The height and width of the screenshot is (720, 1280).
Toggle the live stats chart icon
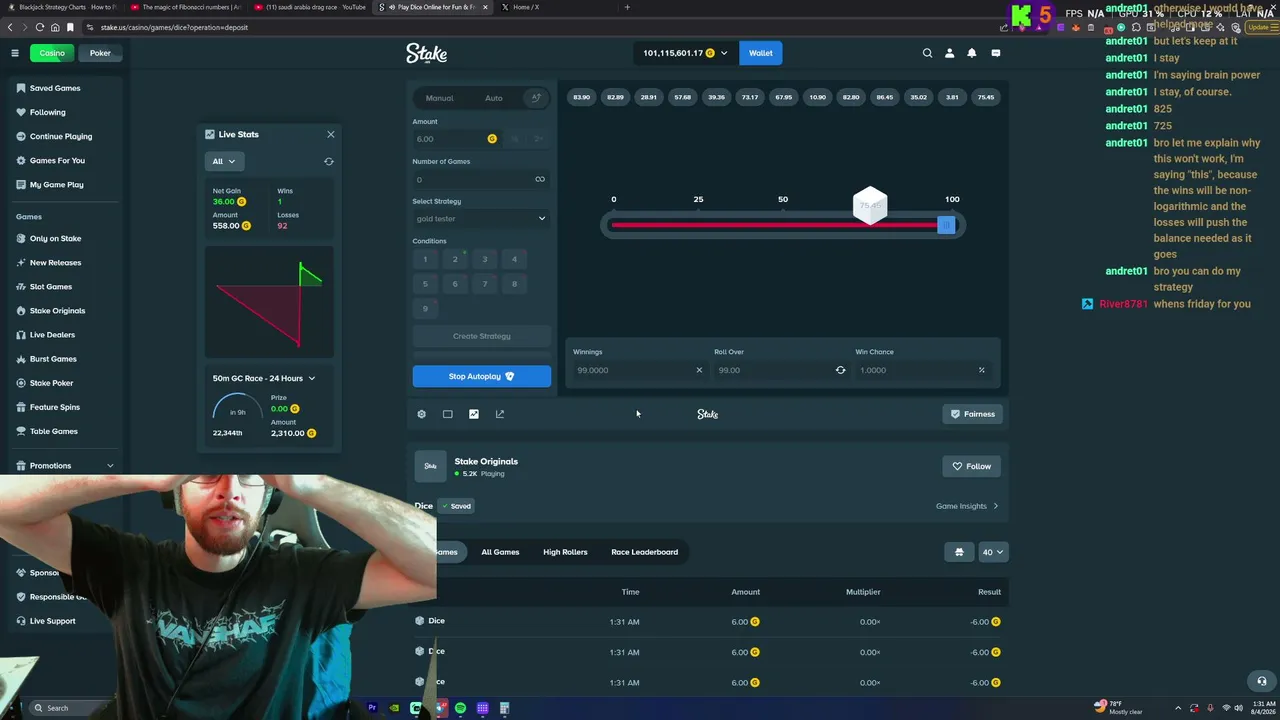[474, 414]
